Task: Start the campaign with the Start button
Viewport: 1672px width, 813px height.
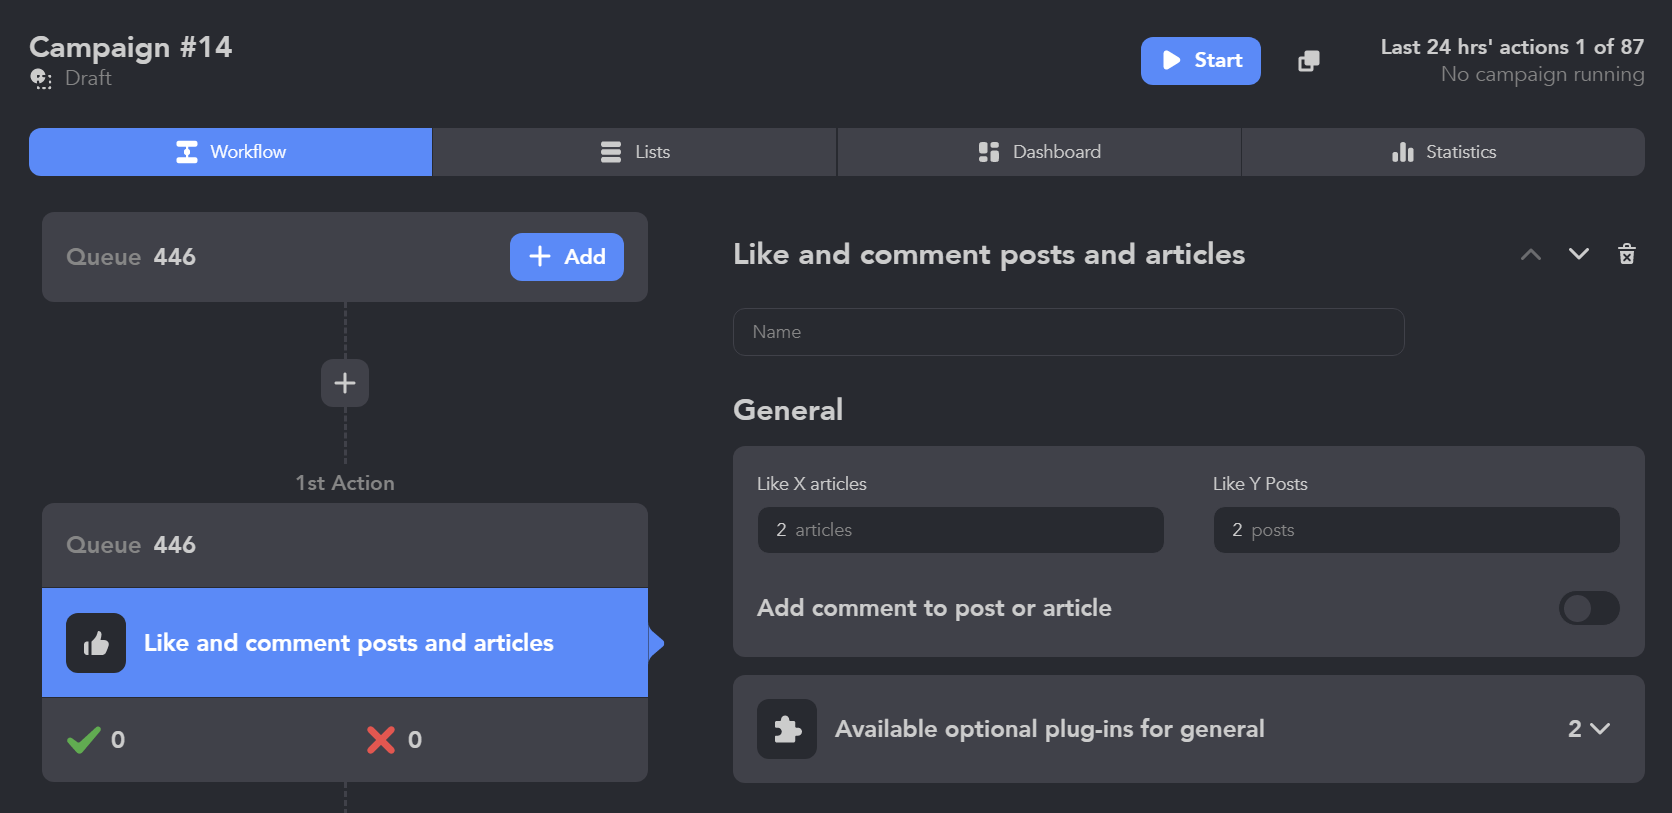Action: (x=1200, y=61)
